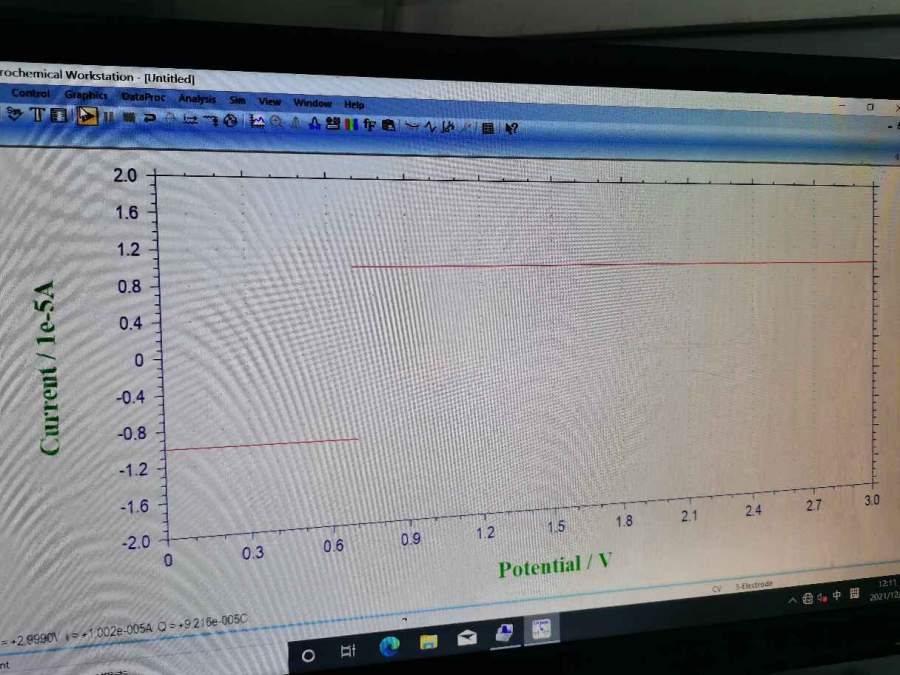Click the faded icon right of the Zoom magnifier
The image size is (900, 675).
(x=295, y=122)
